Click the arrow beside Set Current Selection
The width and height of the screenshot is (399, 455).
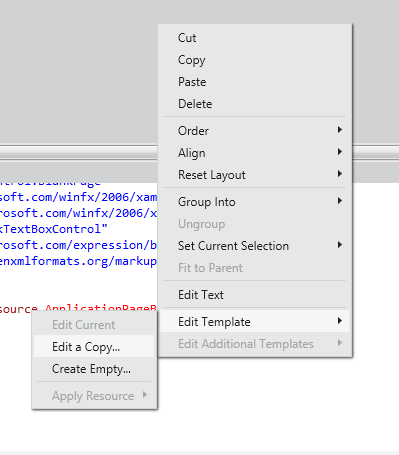[x=340, y=245]
